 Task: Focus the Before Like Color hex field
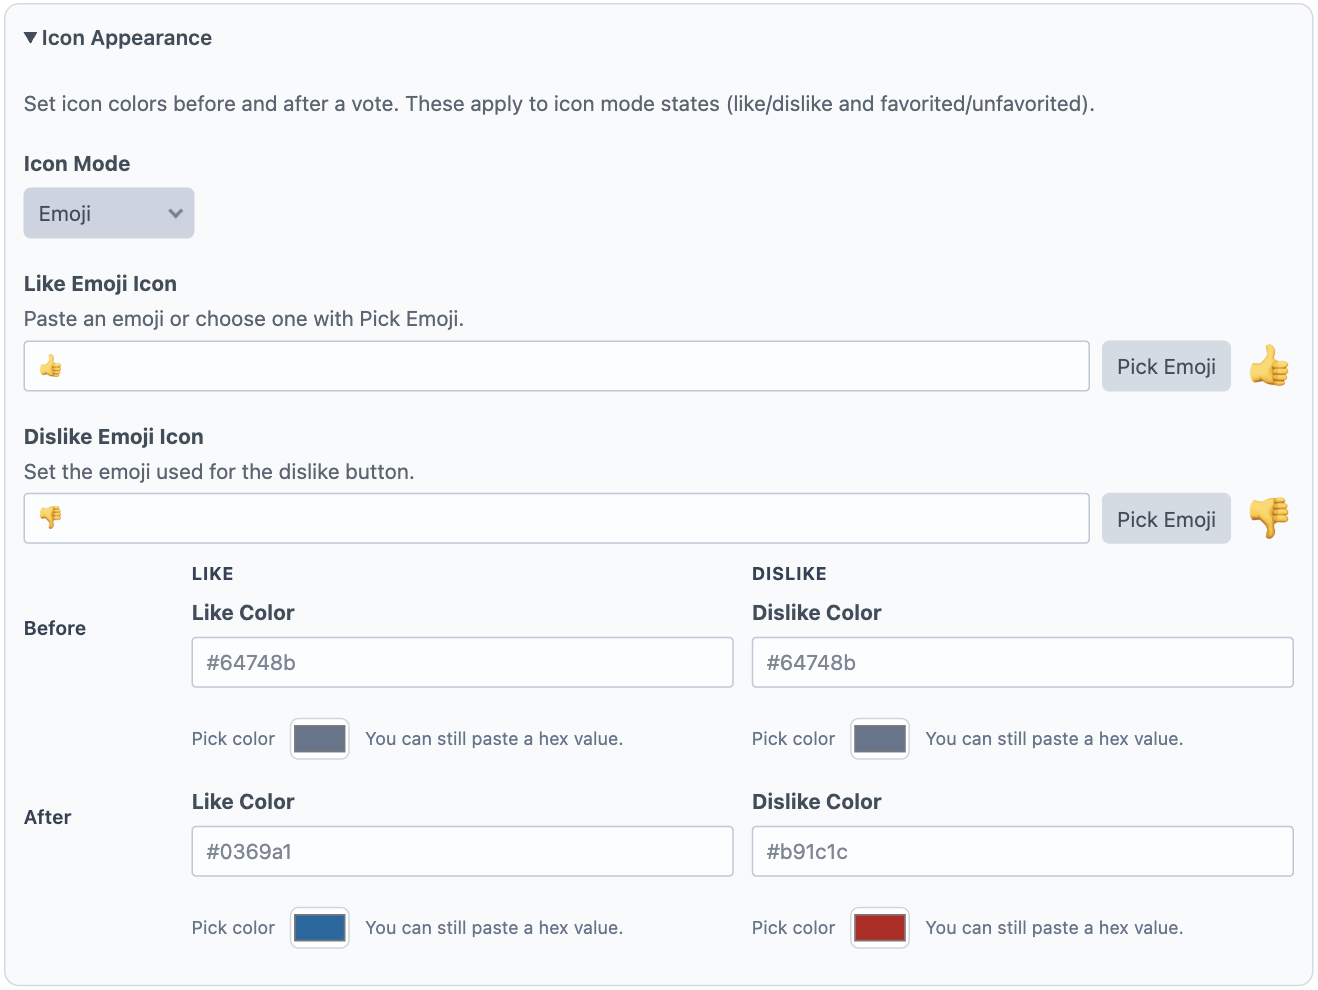462,662
